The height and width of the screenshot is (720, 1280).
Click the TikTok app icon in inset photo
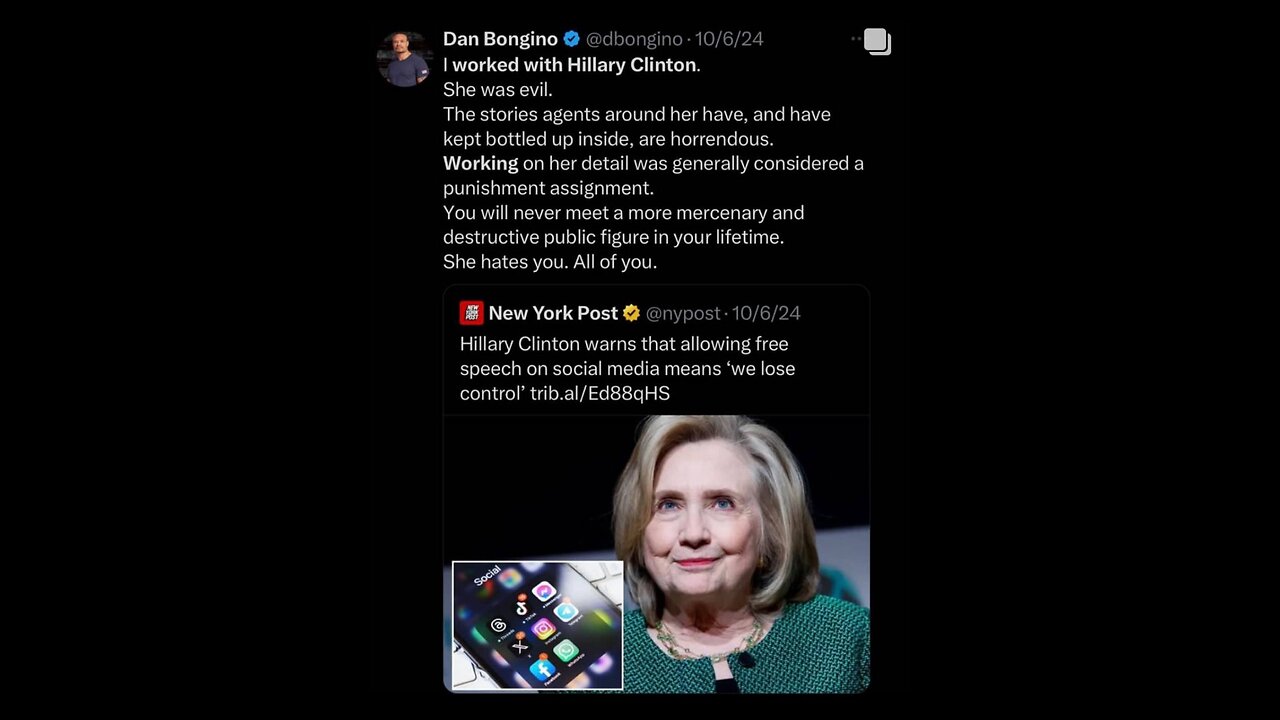[521, 607]
